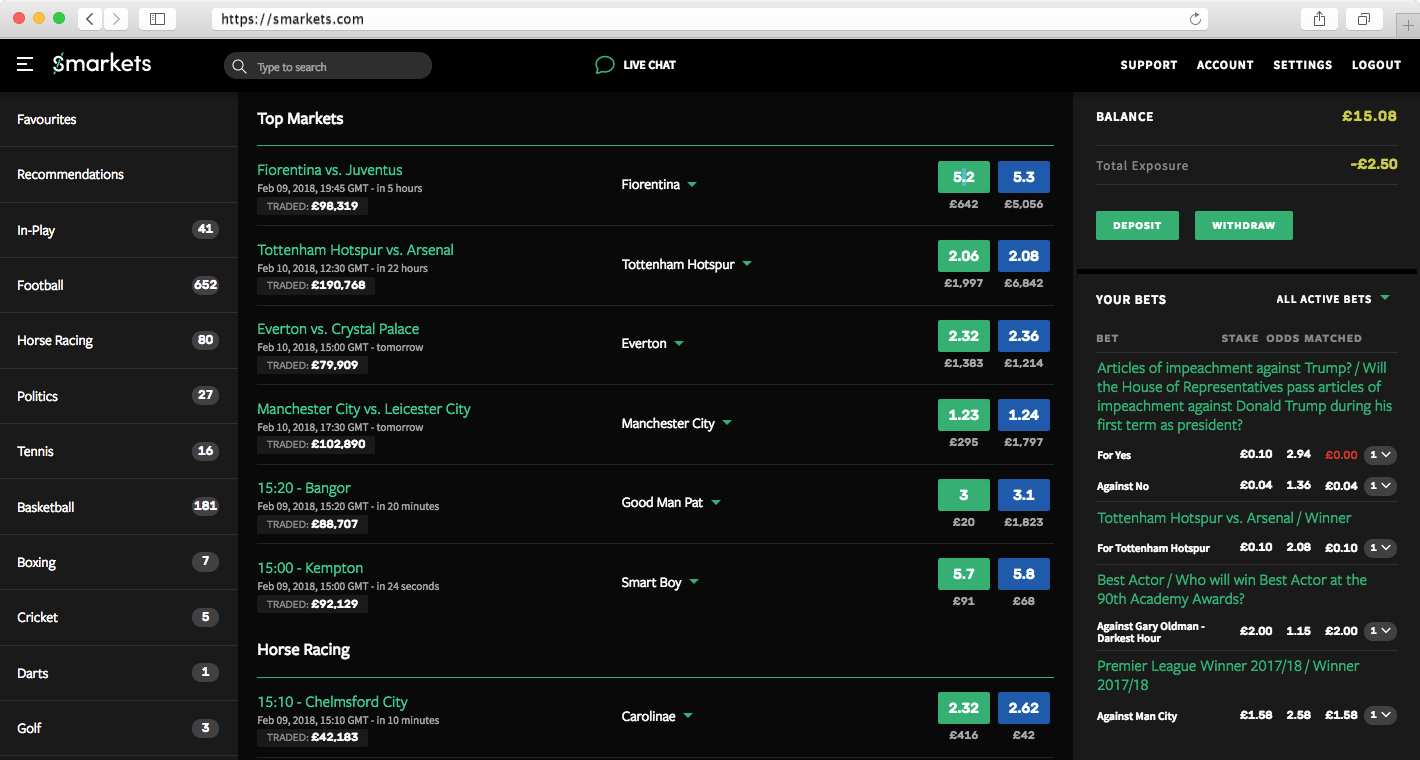1420x760 pixels.
Task: Open Fiorentina vs. Juventus market
Action: click(330, 170)
